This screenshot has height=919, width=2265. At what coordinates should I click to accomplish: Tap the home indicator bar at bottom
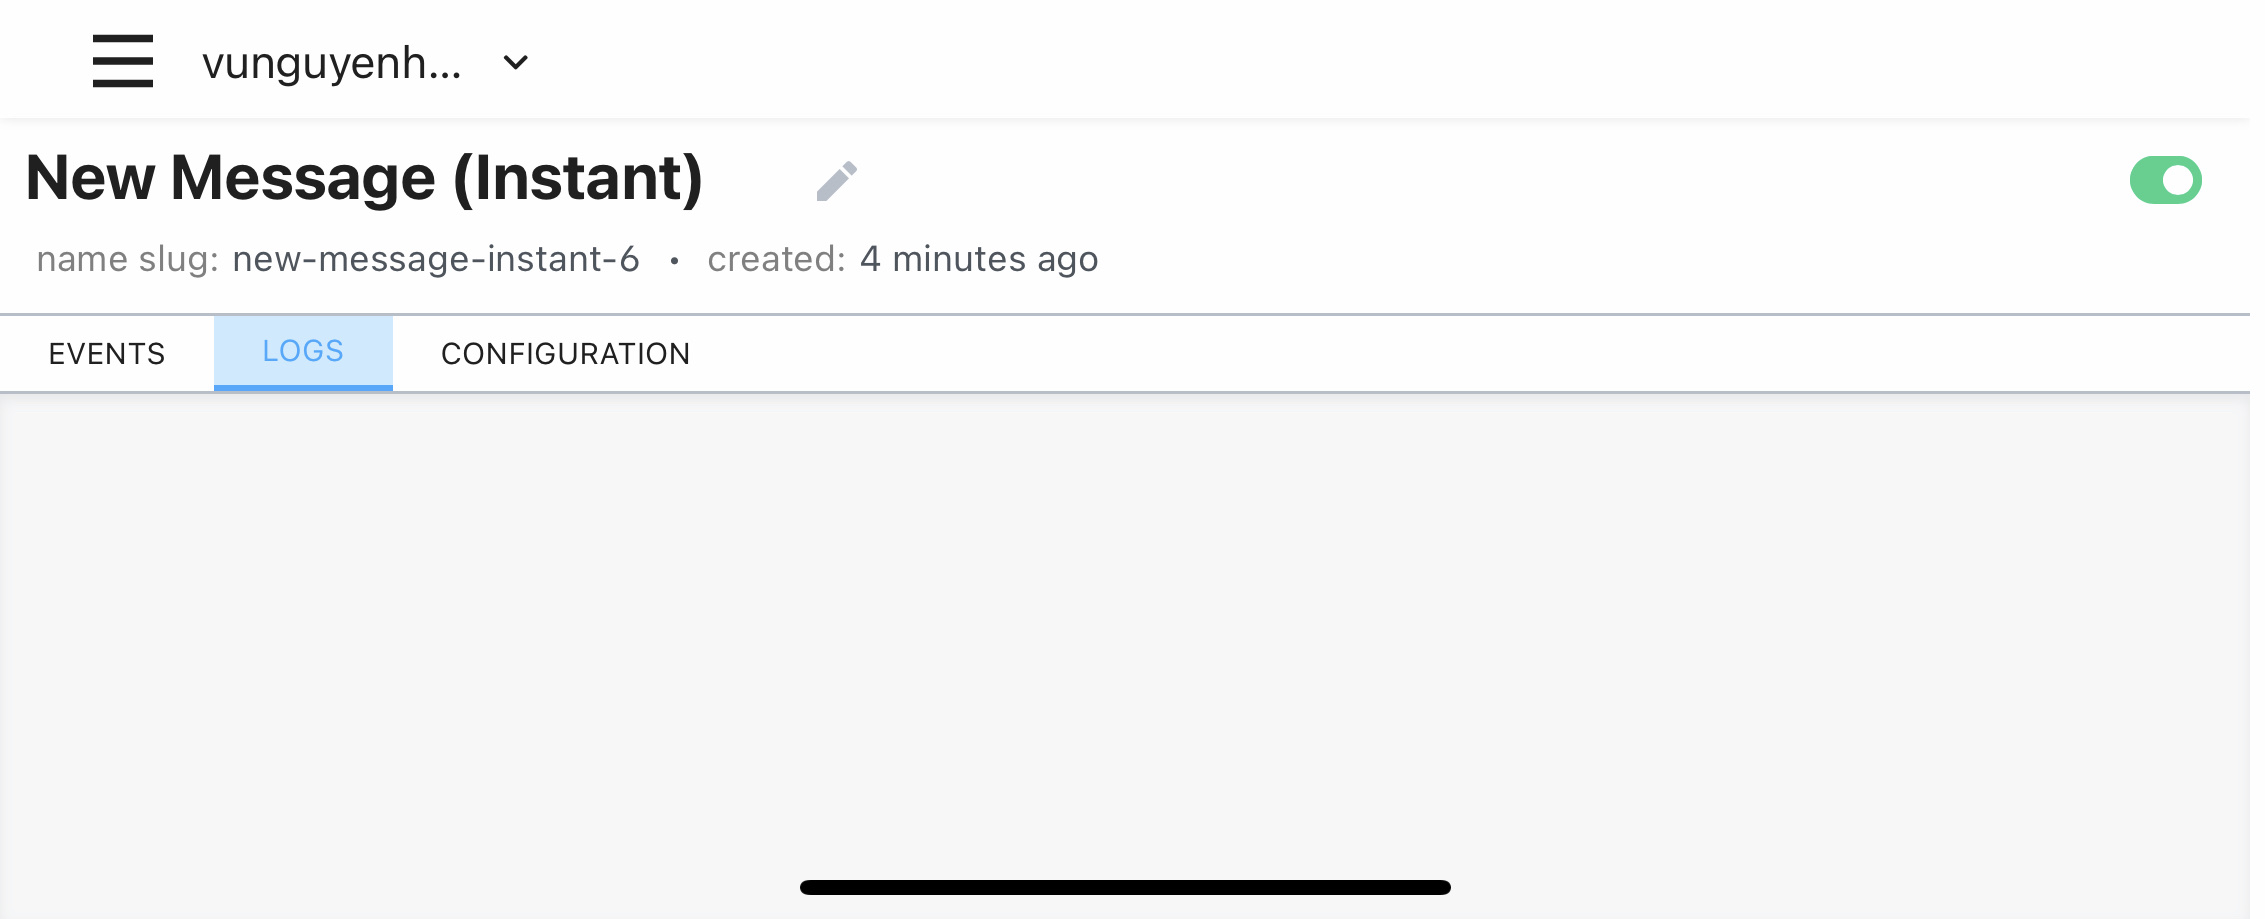pos(1124,887)
